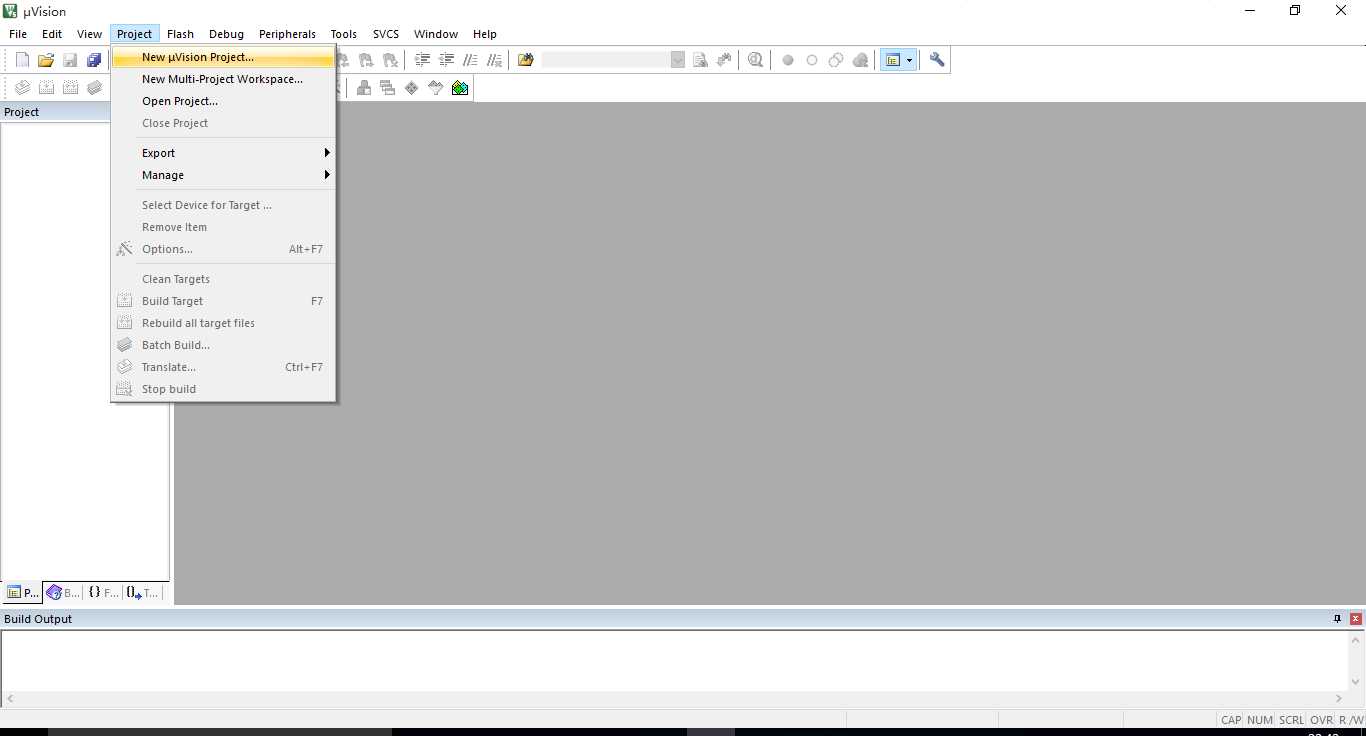Click the Open file folder icon

click(x=46, y=60)
